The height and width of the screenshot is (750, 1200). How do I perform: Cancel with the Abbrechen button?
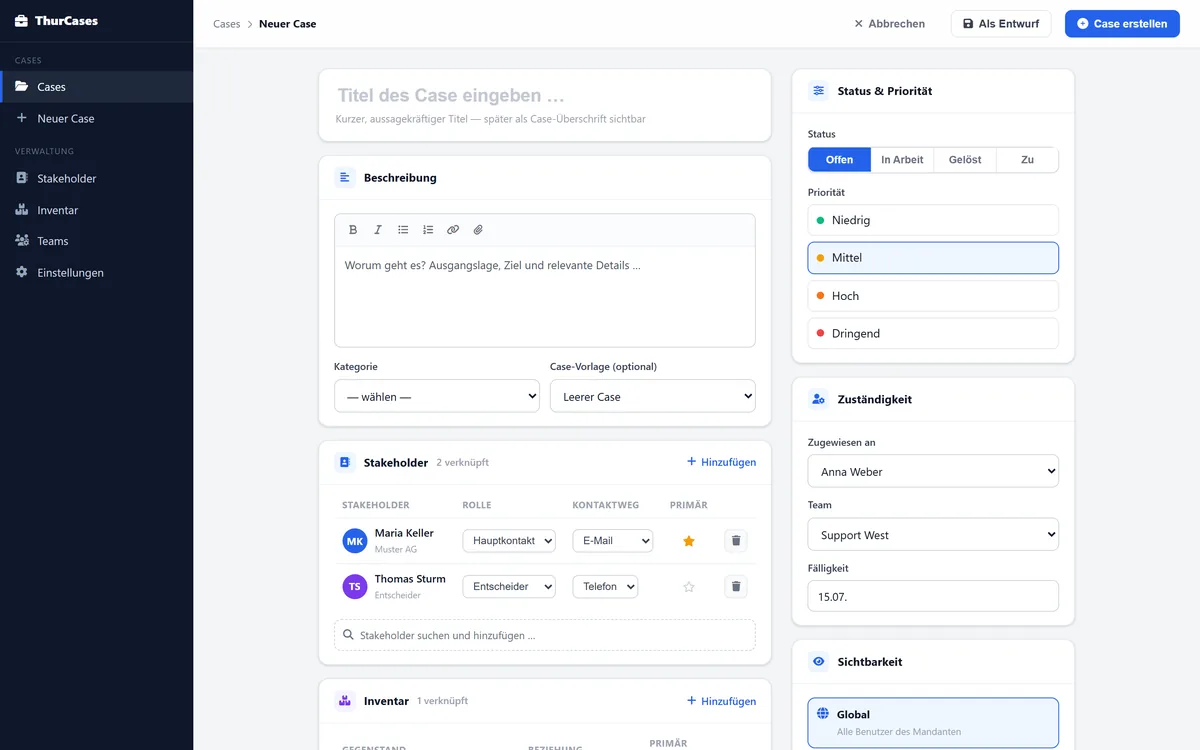click(889, 24)
